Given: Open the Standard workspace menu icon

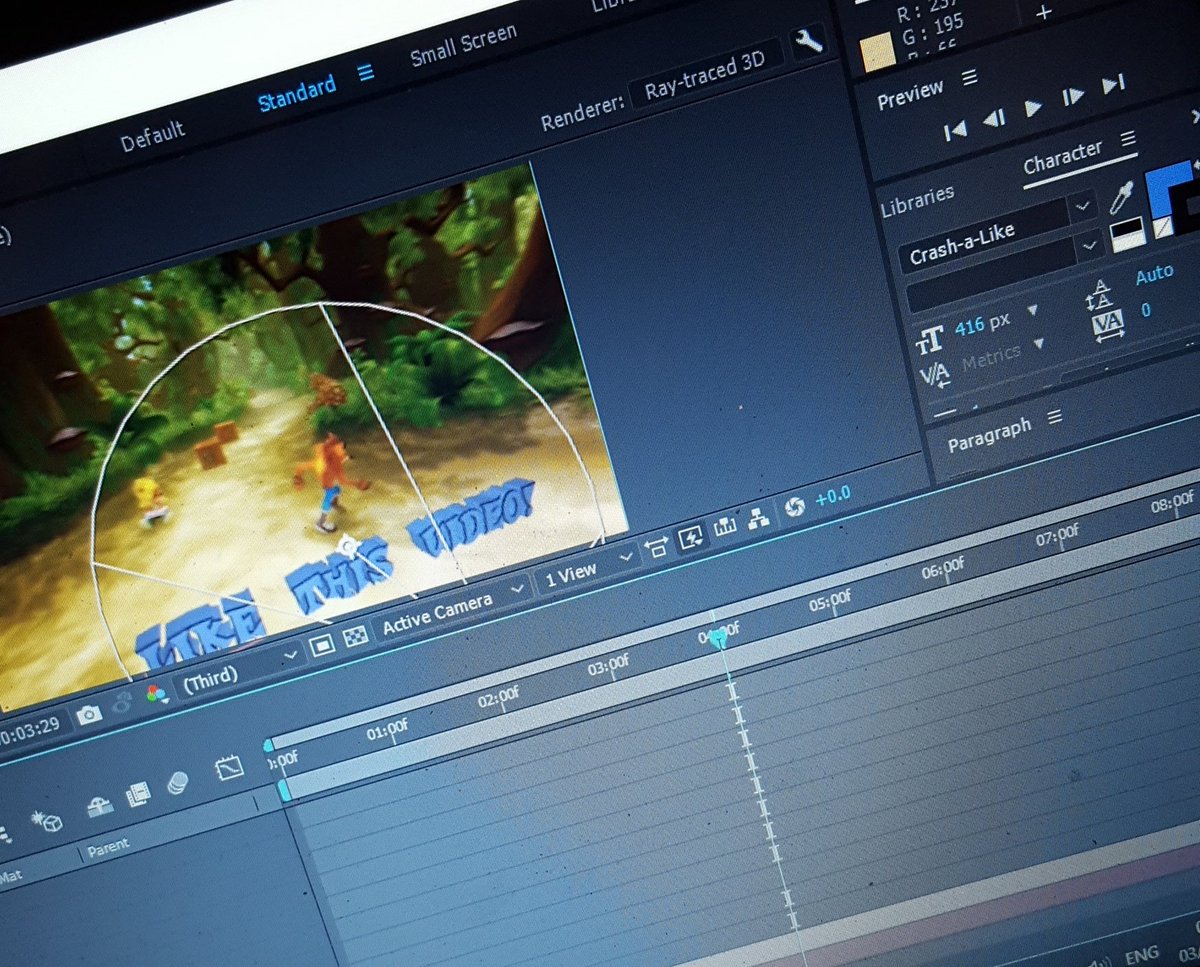Looking at the screenshot, I should (x=365, y=73).
